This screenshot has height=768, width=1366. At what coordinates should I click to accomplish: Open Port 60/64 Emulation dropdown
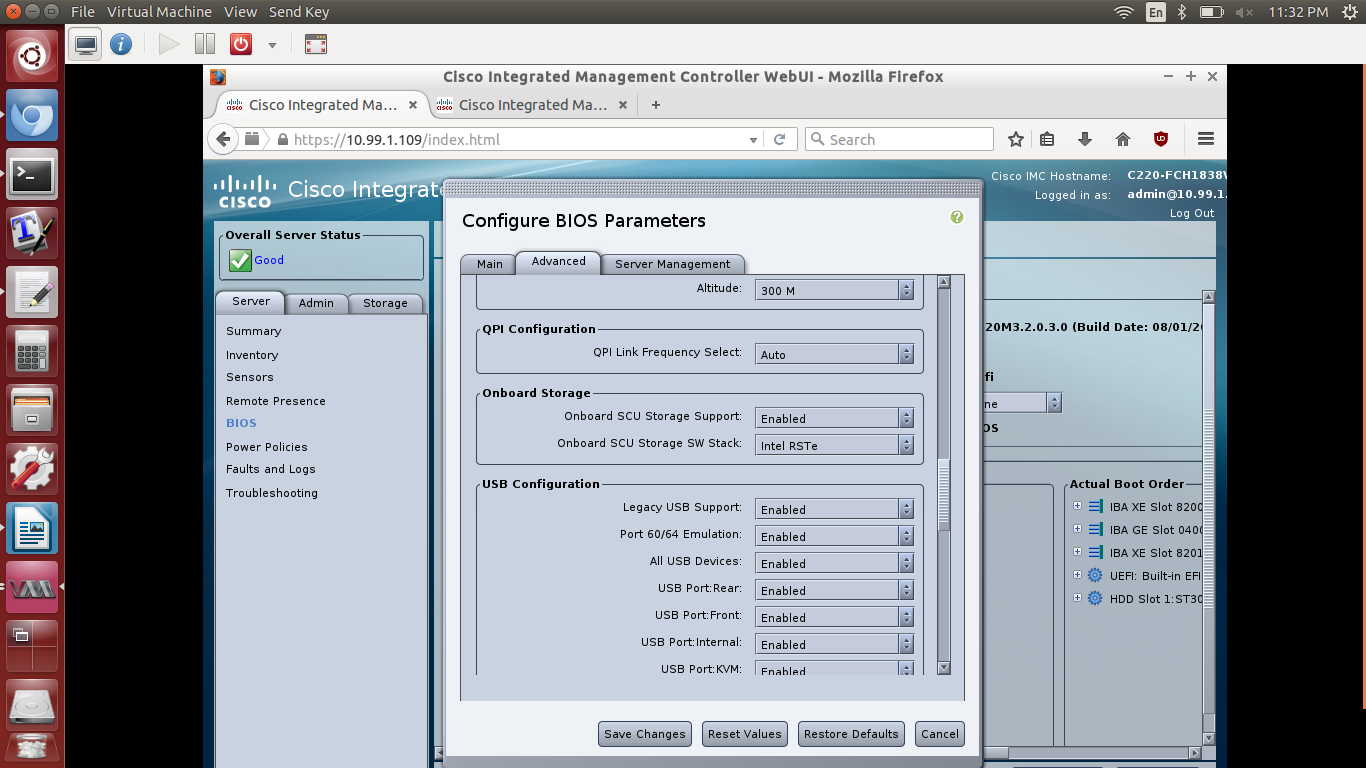835,536
